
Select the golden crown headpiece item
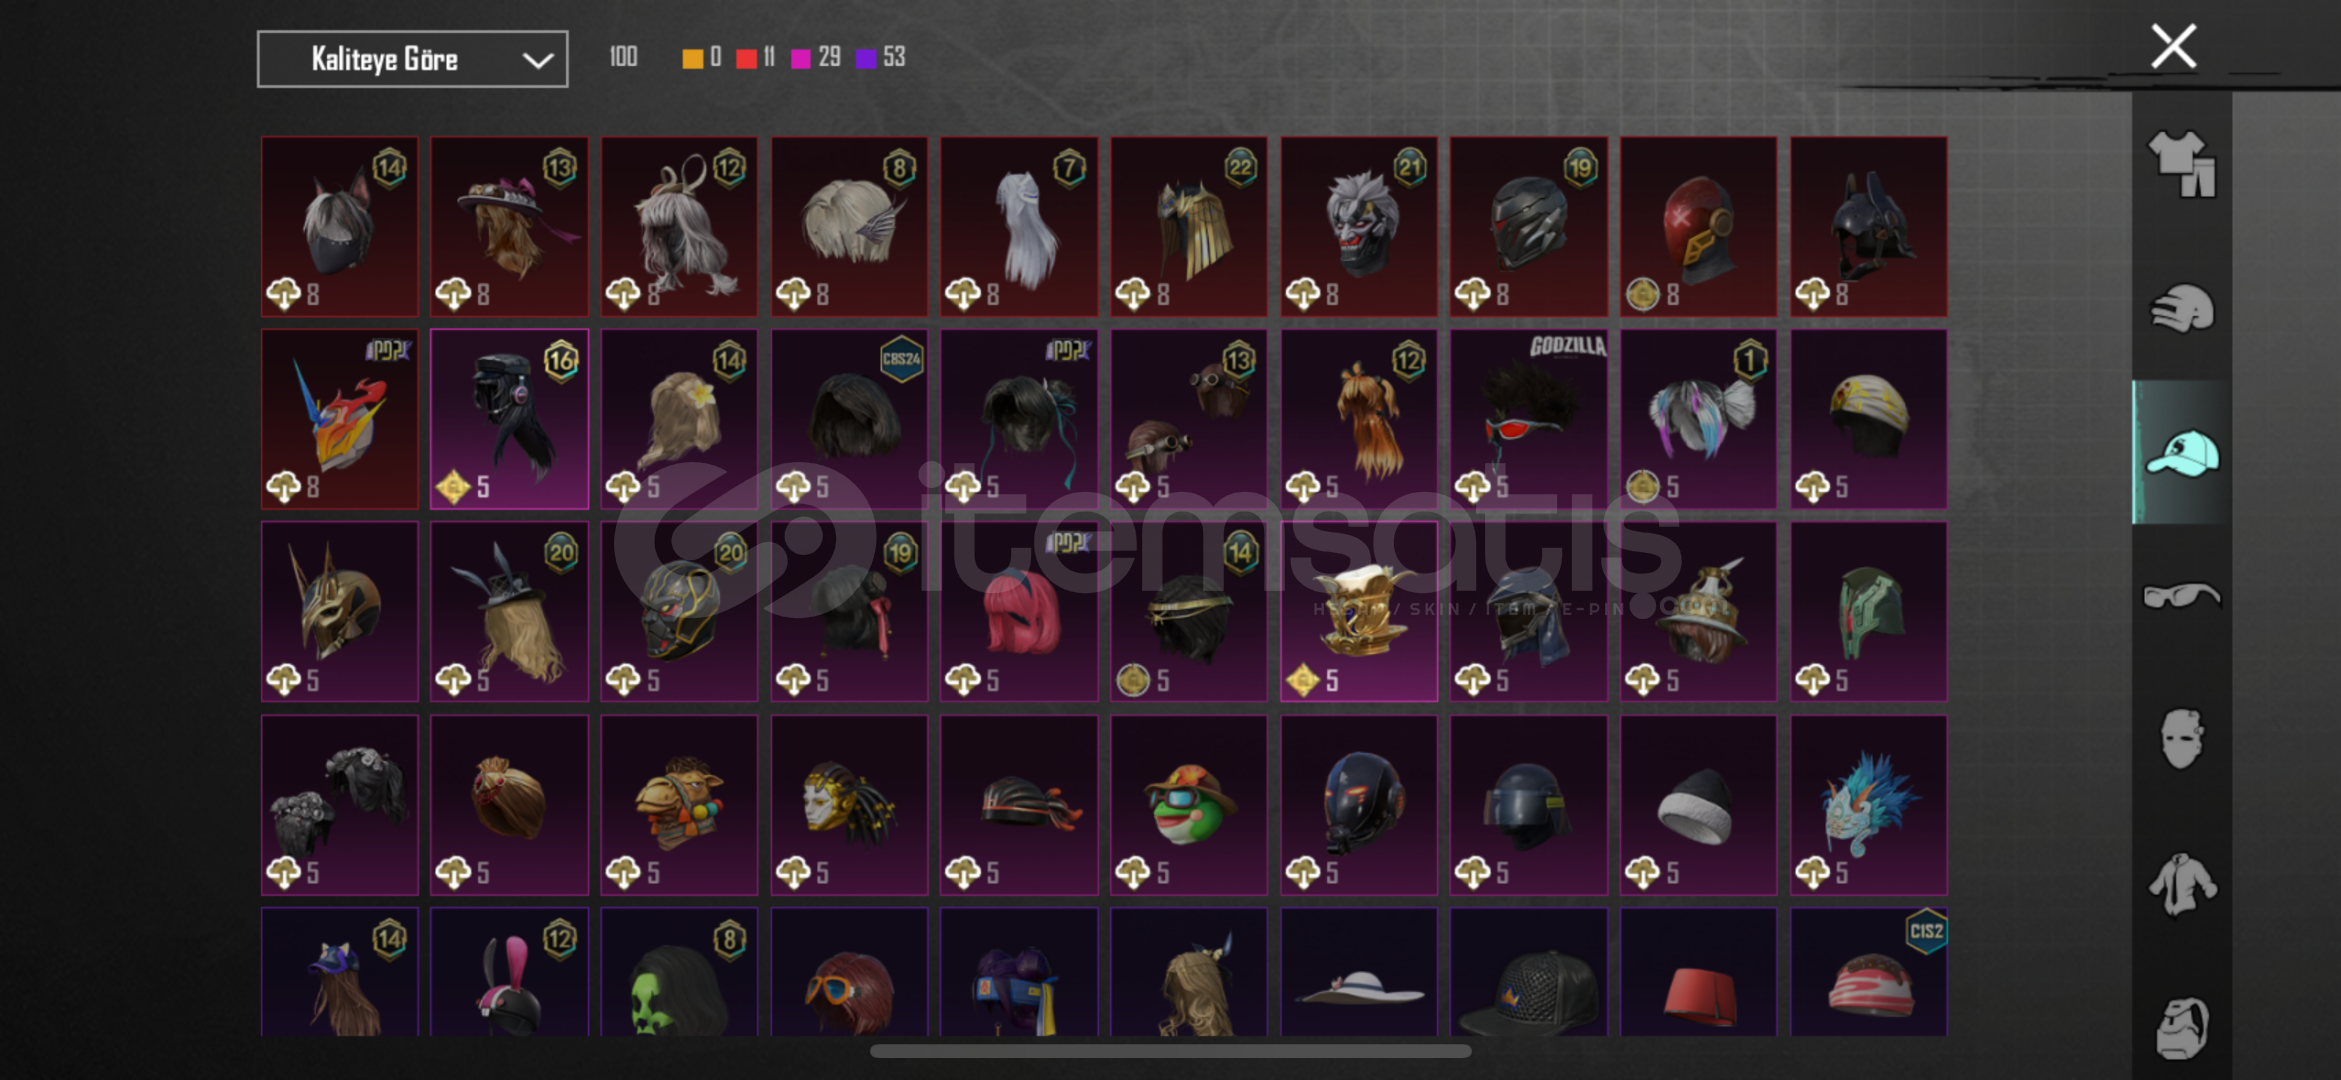coord(1358,611)
